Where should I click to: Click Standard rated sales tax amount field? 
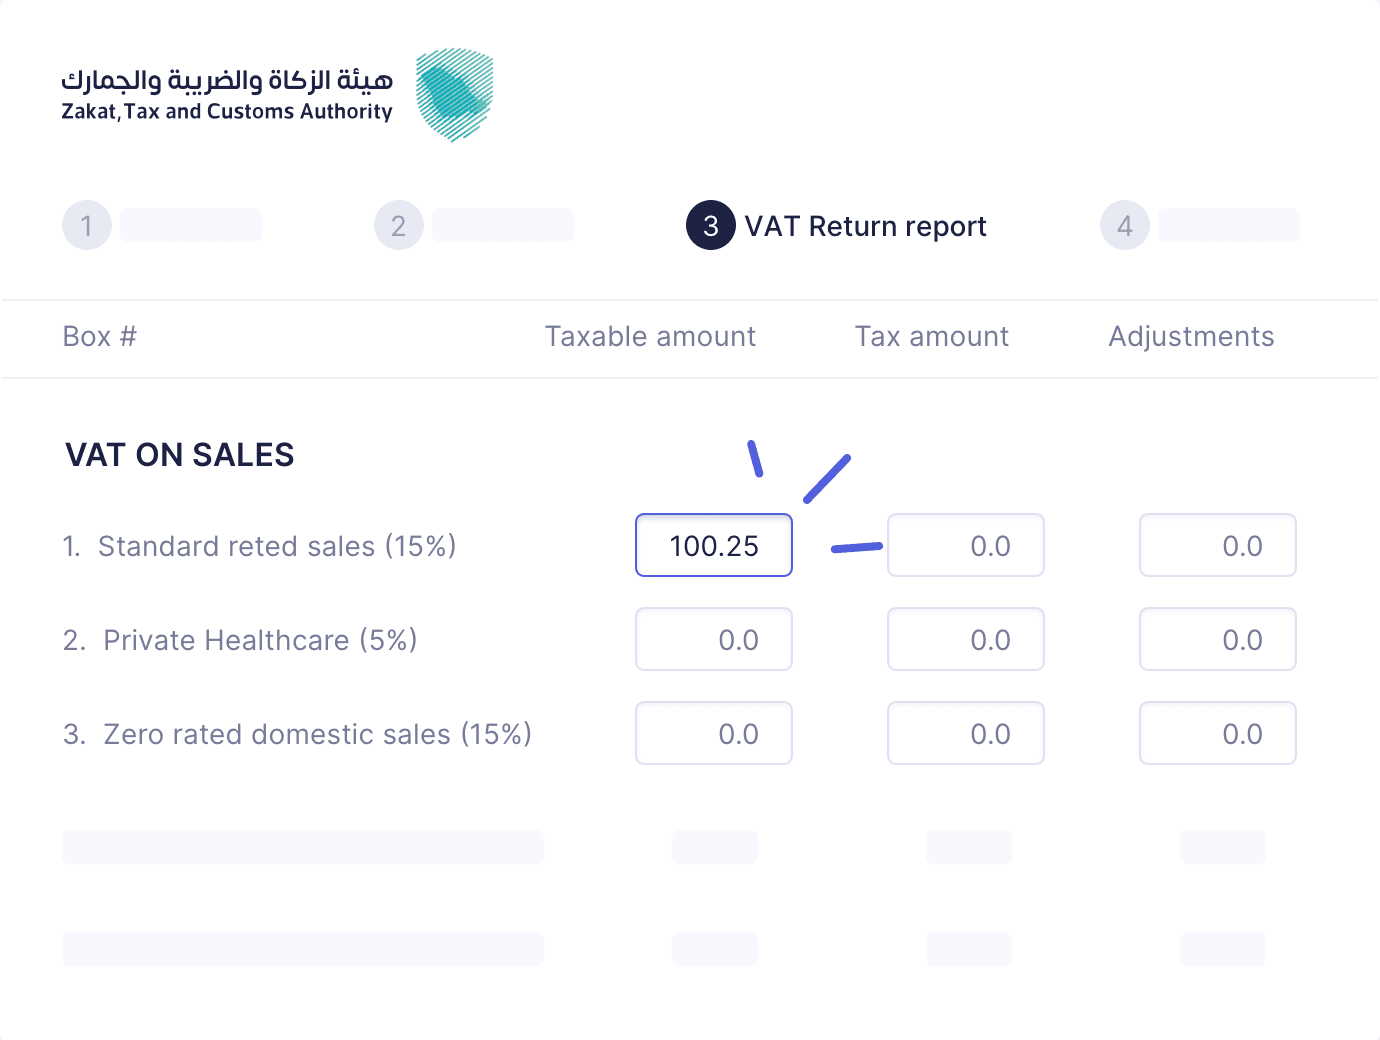966,545
